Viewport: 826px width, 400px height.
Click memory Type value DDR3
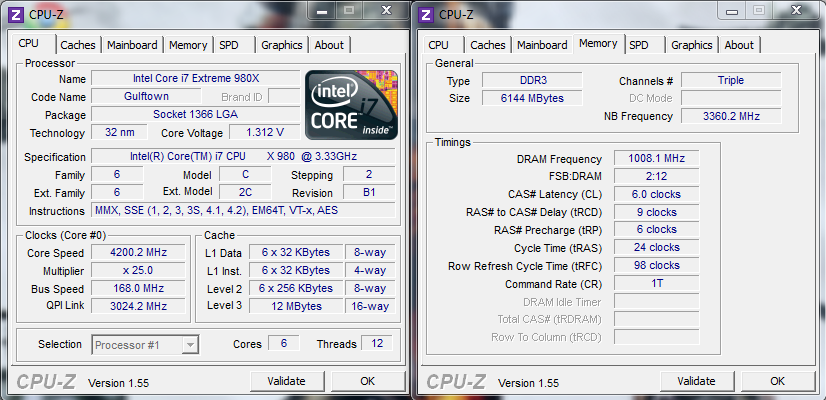tap(532, 80)
